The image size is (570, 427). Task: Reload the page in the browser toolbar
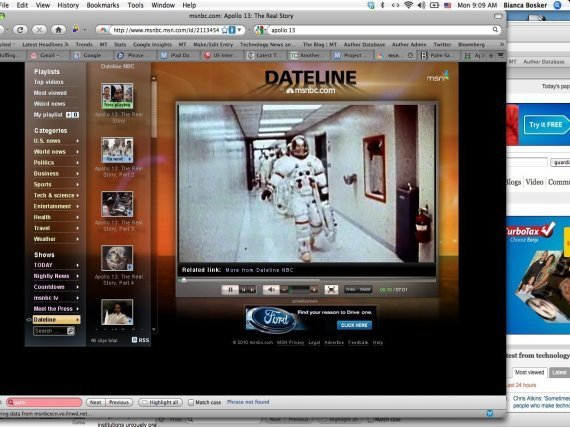point(20,30)
